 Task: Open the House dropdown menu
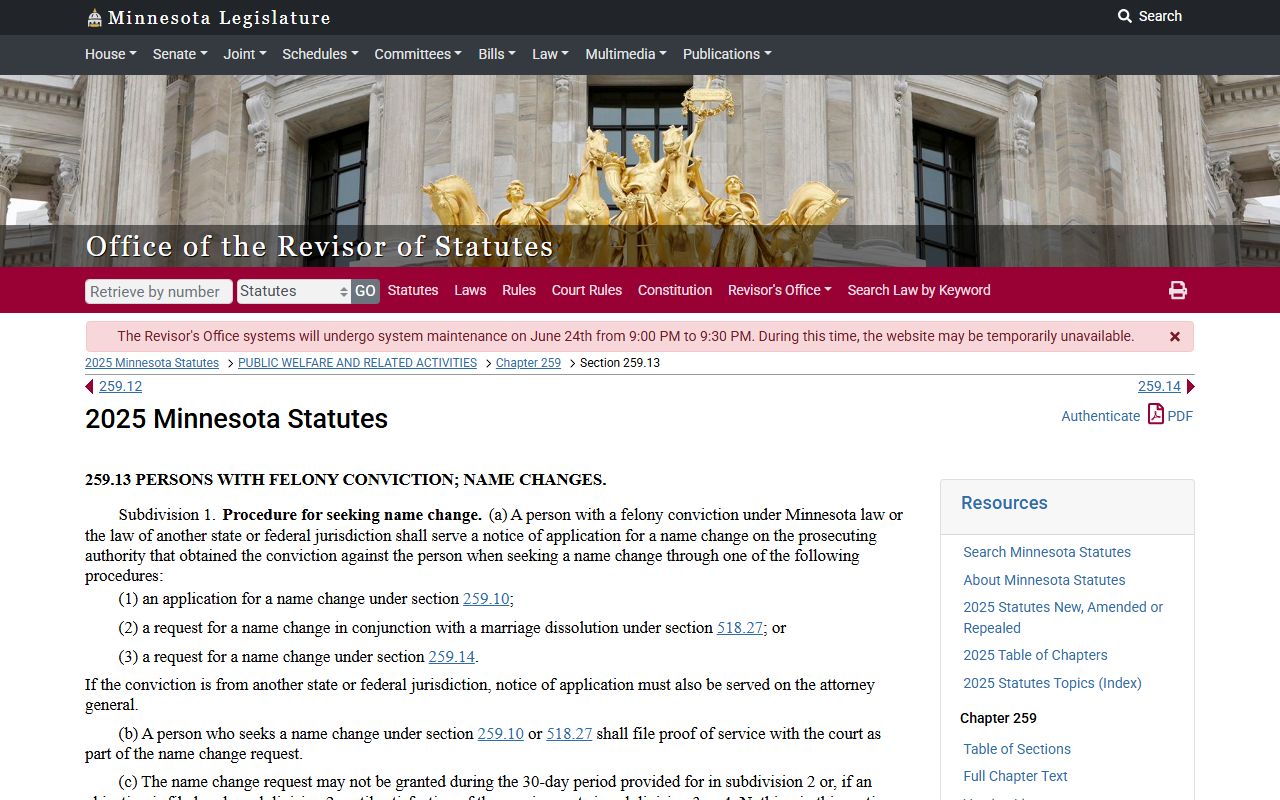pyautogui.click(x=111, y=54)
